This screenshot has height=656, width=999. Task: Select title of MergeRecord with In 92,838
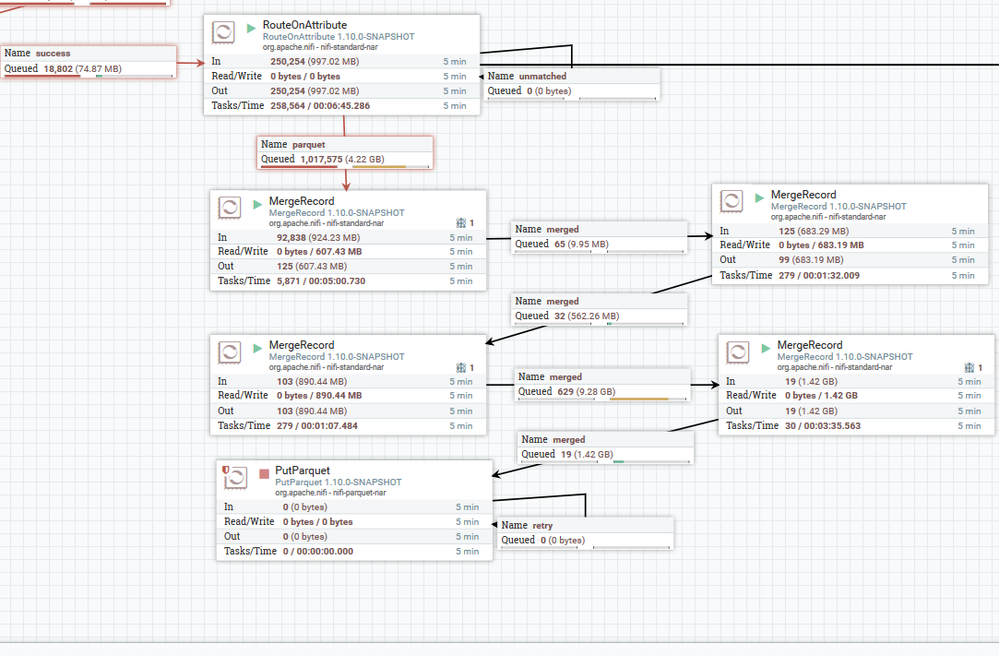pos(301,201)
